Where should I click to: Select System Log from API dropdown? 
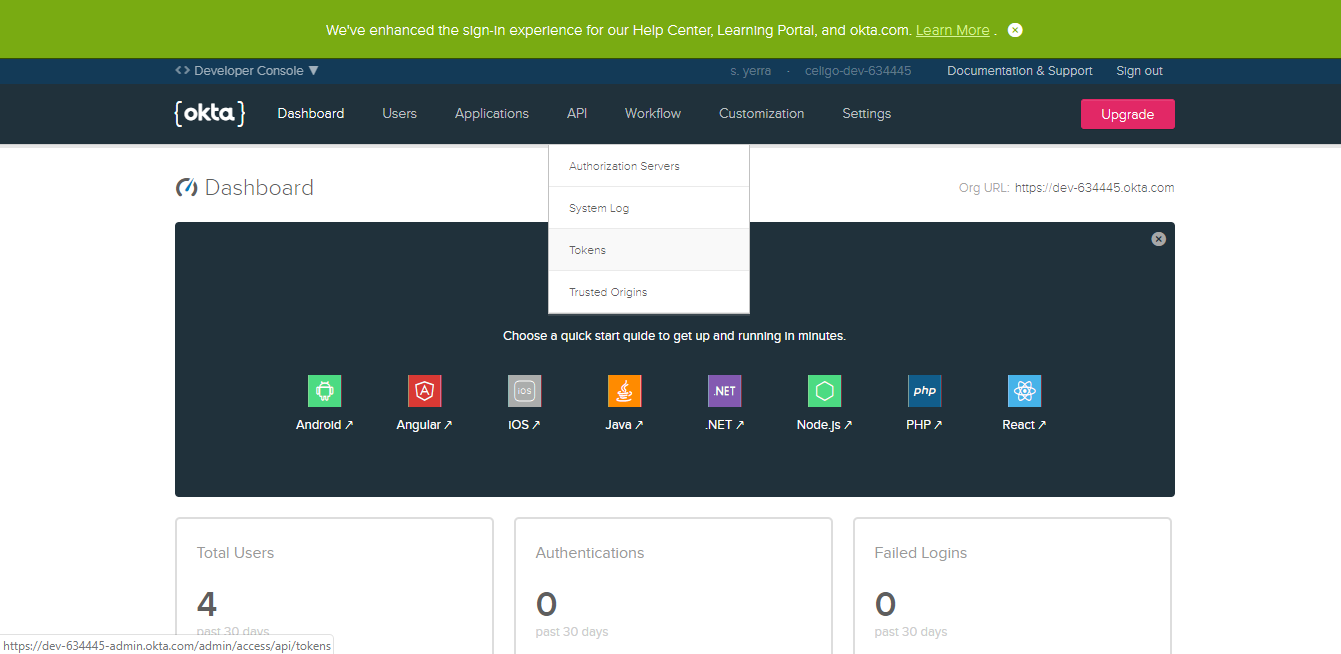(x=649, y=208)
